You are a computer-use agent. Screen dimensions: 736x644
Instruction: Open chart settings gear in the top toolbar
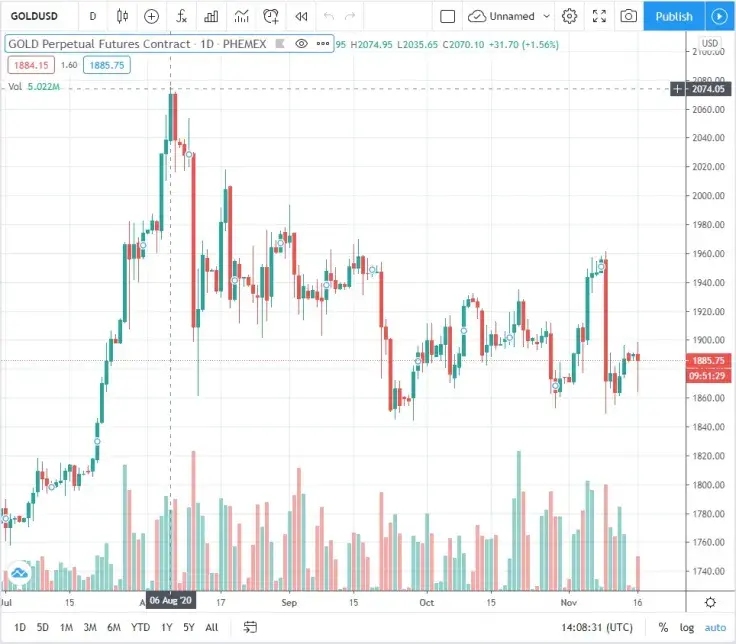click(x=569, y=16)
